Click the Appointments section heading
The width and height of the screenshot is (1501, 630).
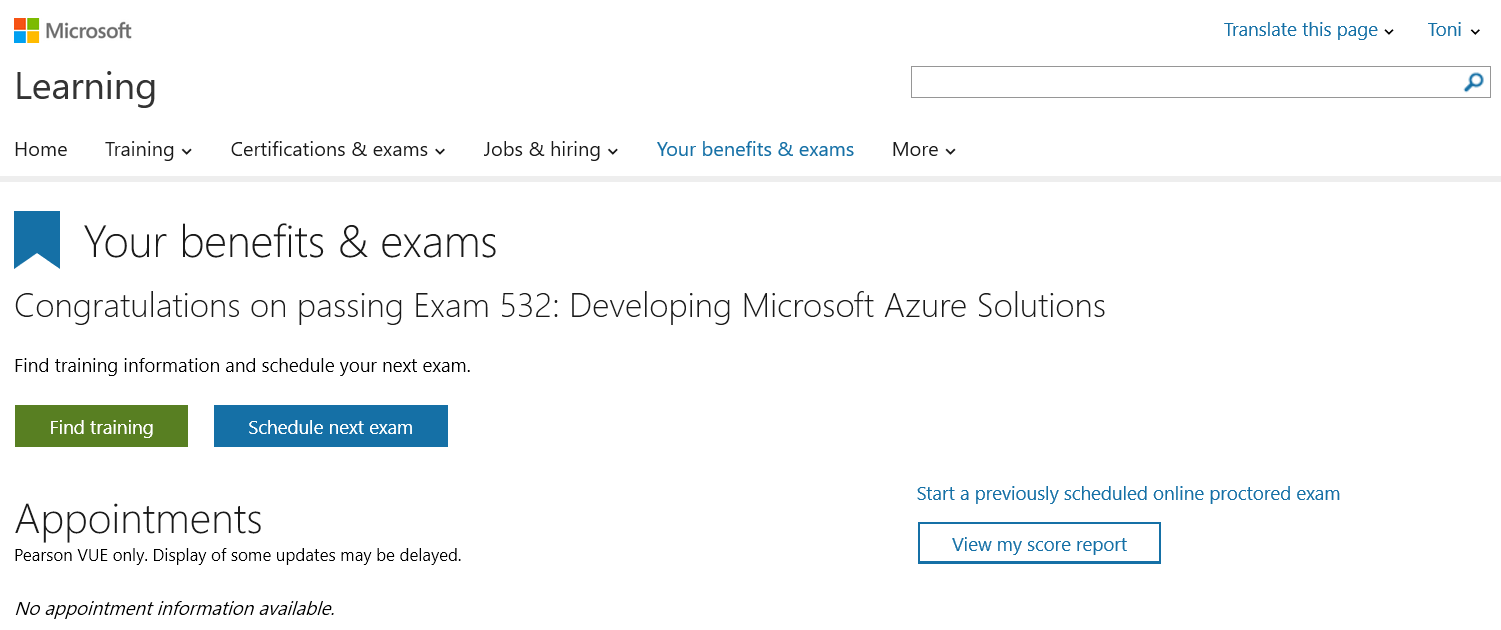coord(138,519)
